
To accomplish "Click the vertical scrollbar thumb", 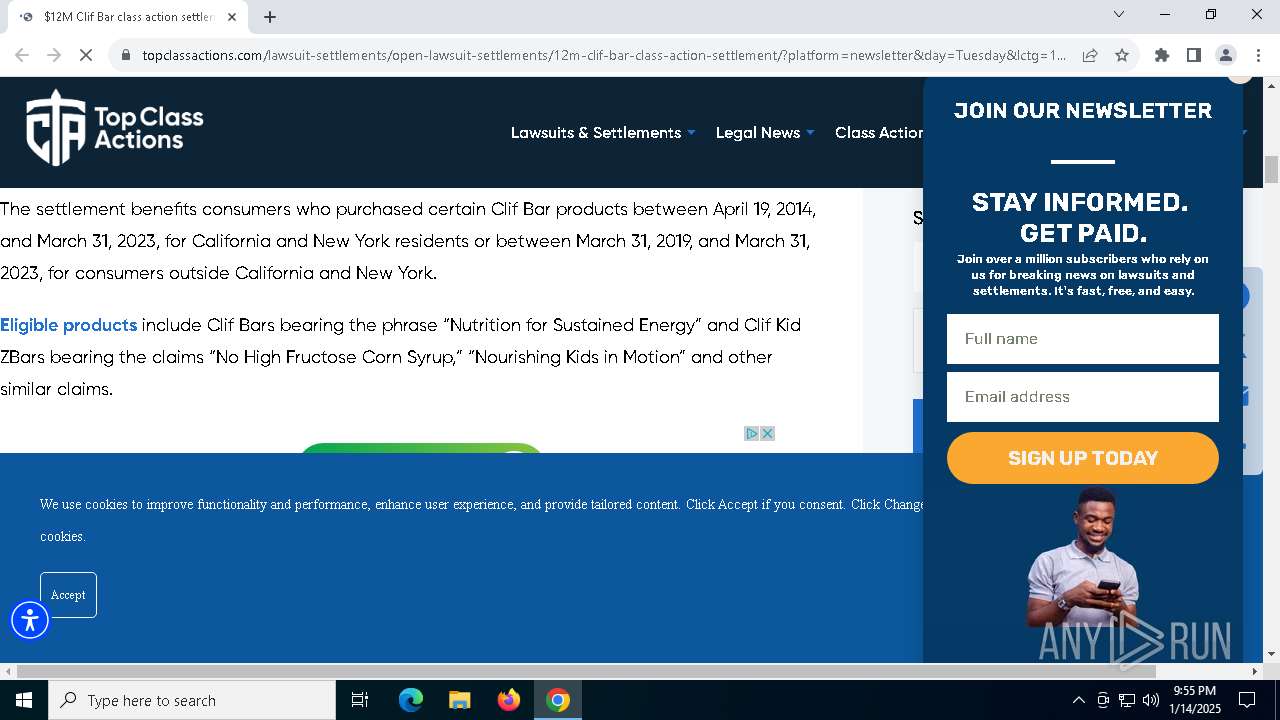I will pos(1271,170).
